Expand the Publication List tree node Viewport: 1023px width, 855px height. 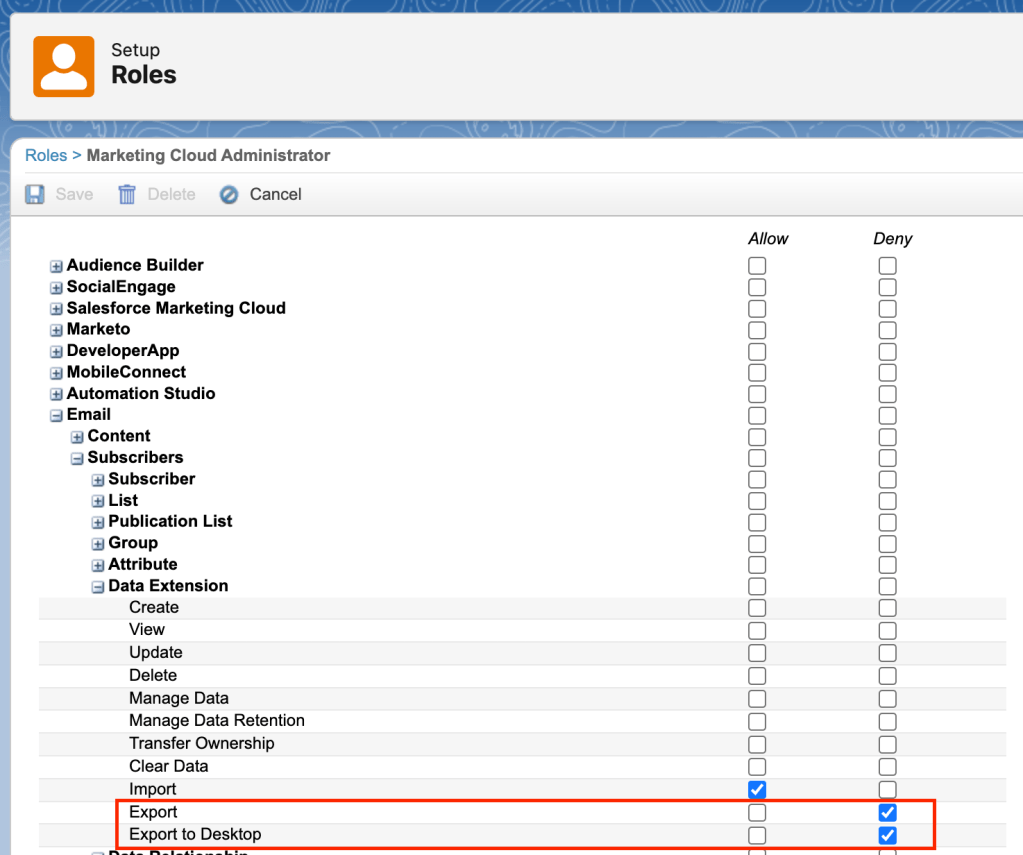[97, 522]
